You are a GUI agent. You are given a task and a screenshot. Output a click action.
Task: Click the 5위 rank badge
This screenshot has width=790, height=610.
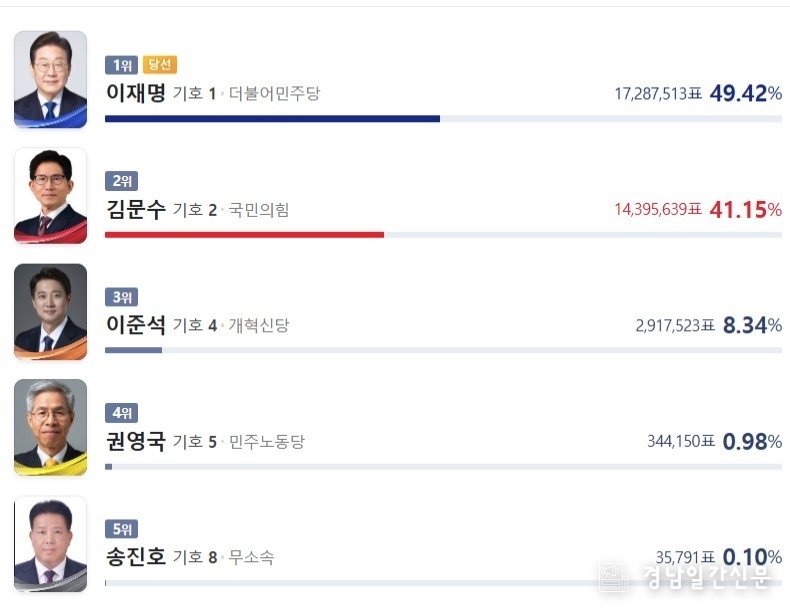(x=121, y=529)
